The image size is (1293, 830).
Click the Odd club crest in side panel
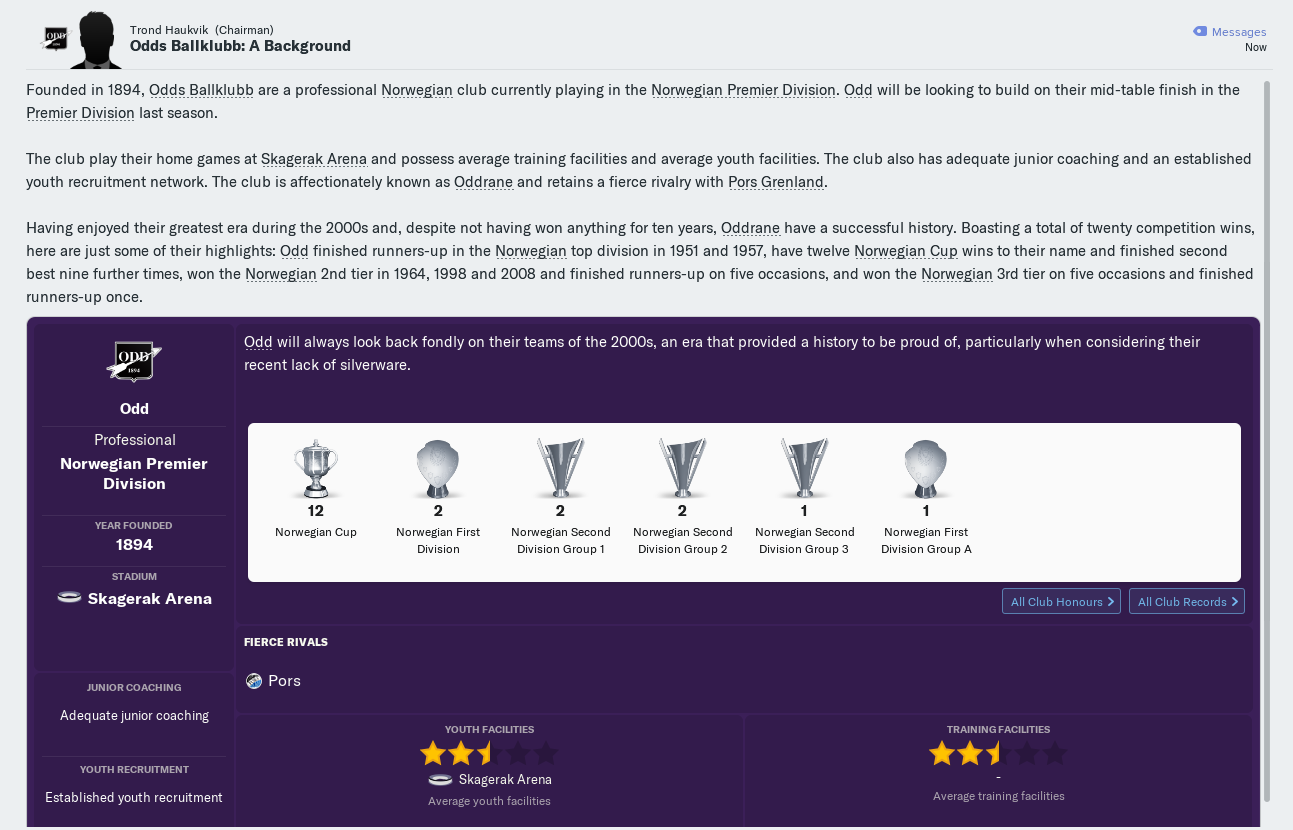(134, 361)
